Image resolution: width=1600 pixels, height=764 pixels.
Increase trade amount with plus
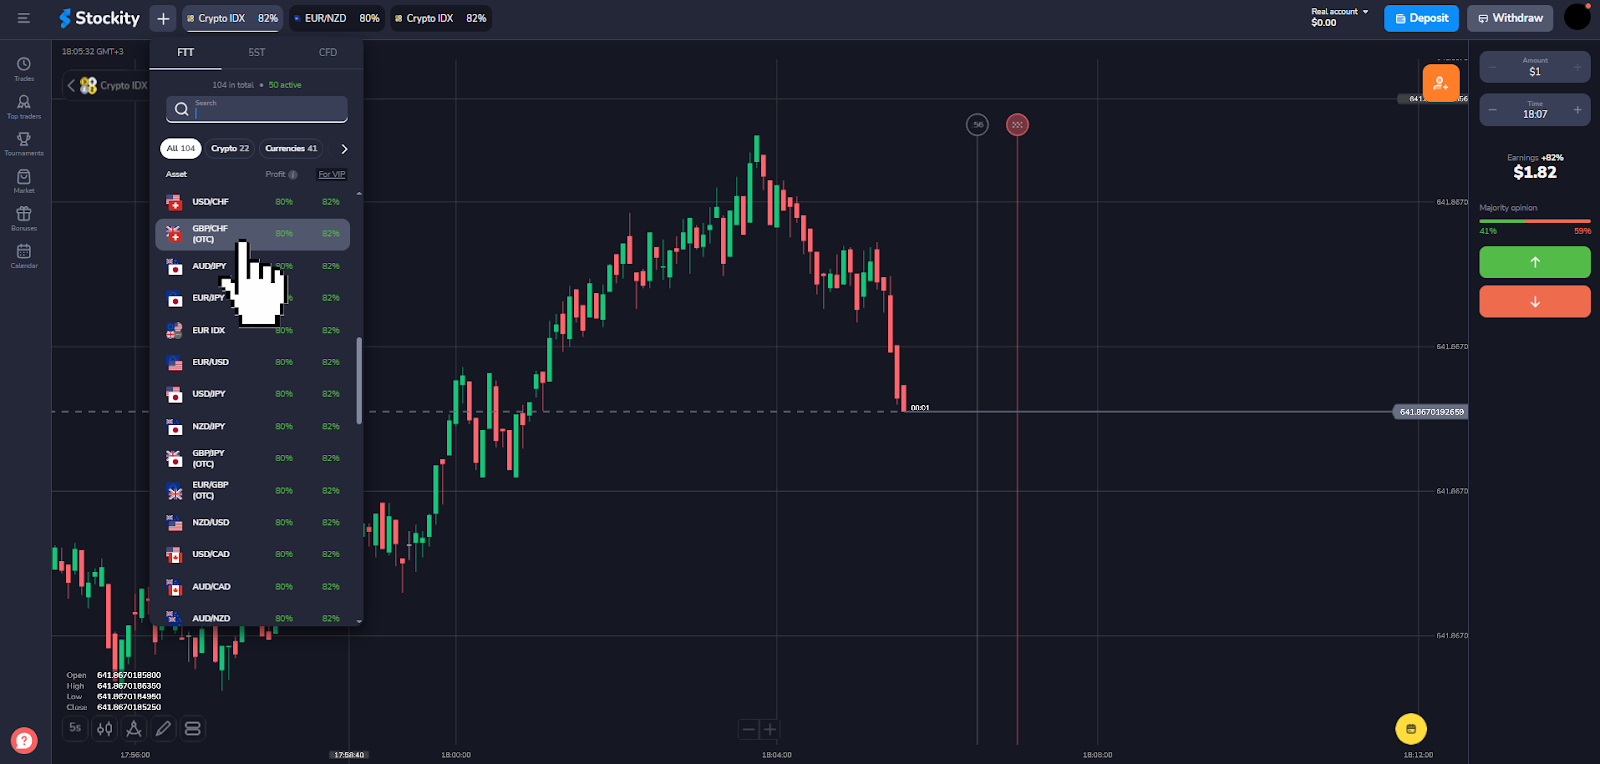(1578, 67)
